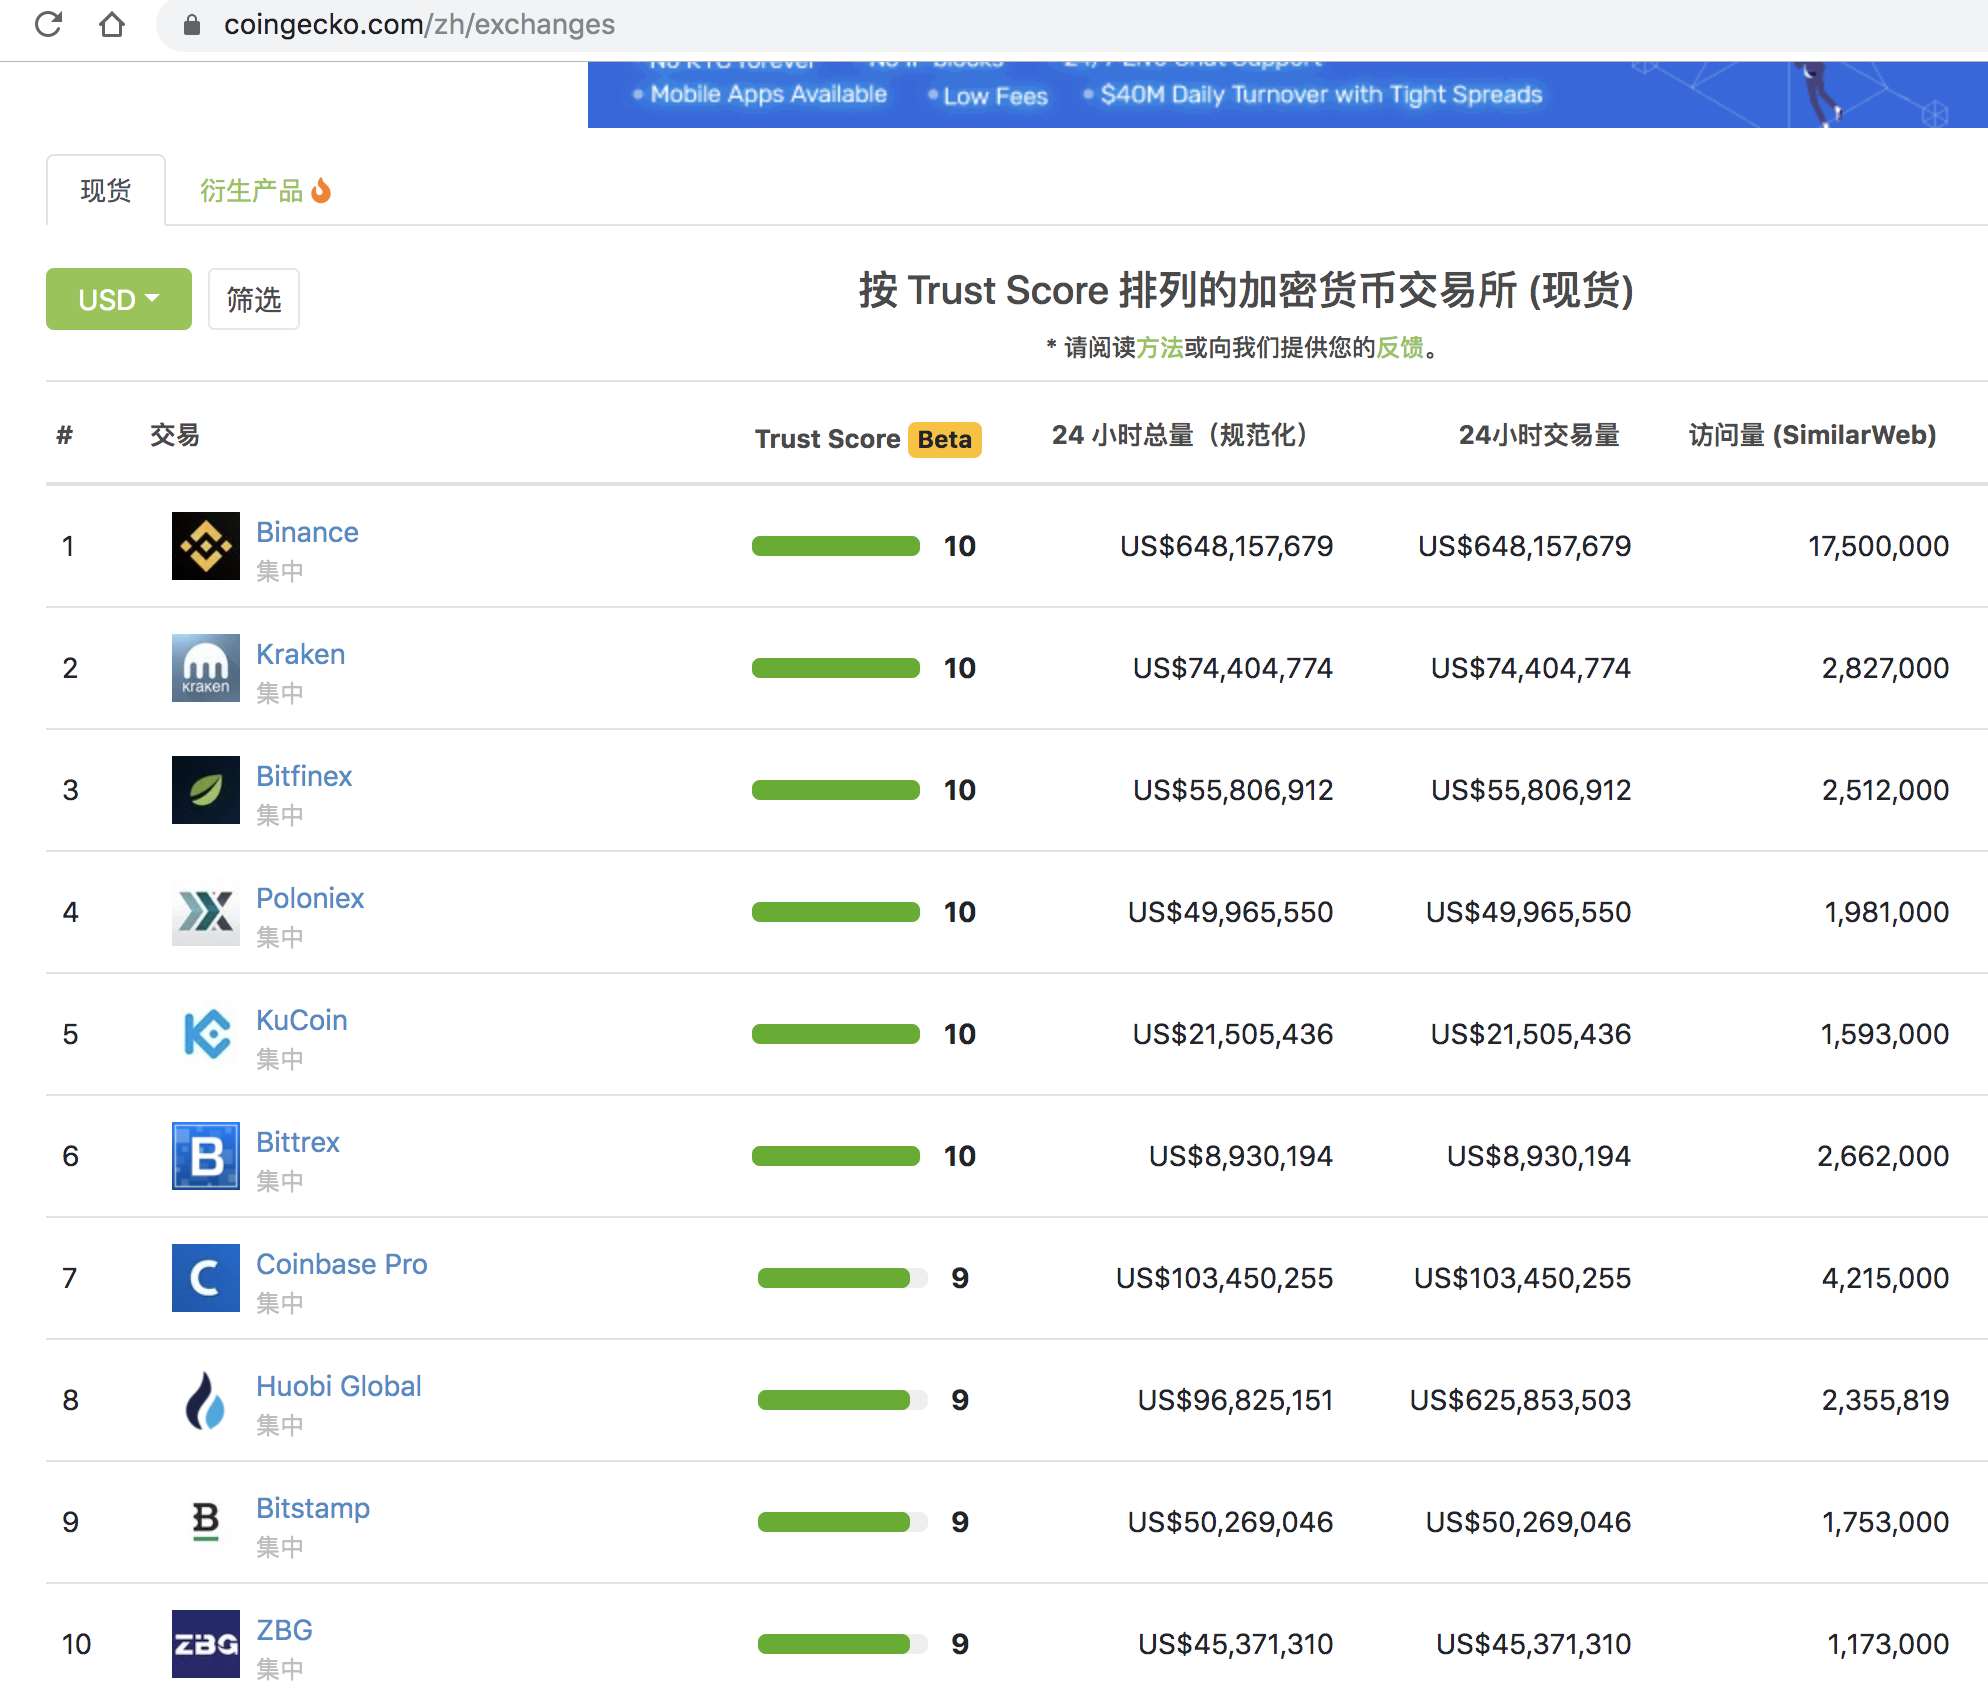This screenshot has height=1682, width=1988.
Task: Click the Beta badge beside Trust Score
Action: click(x=944, y=439)
